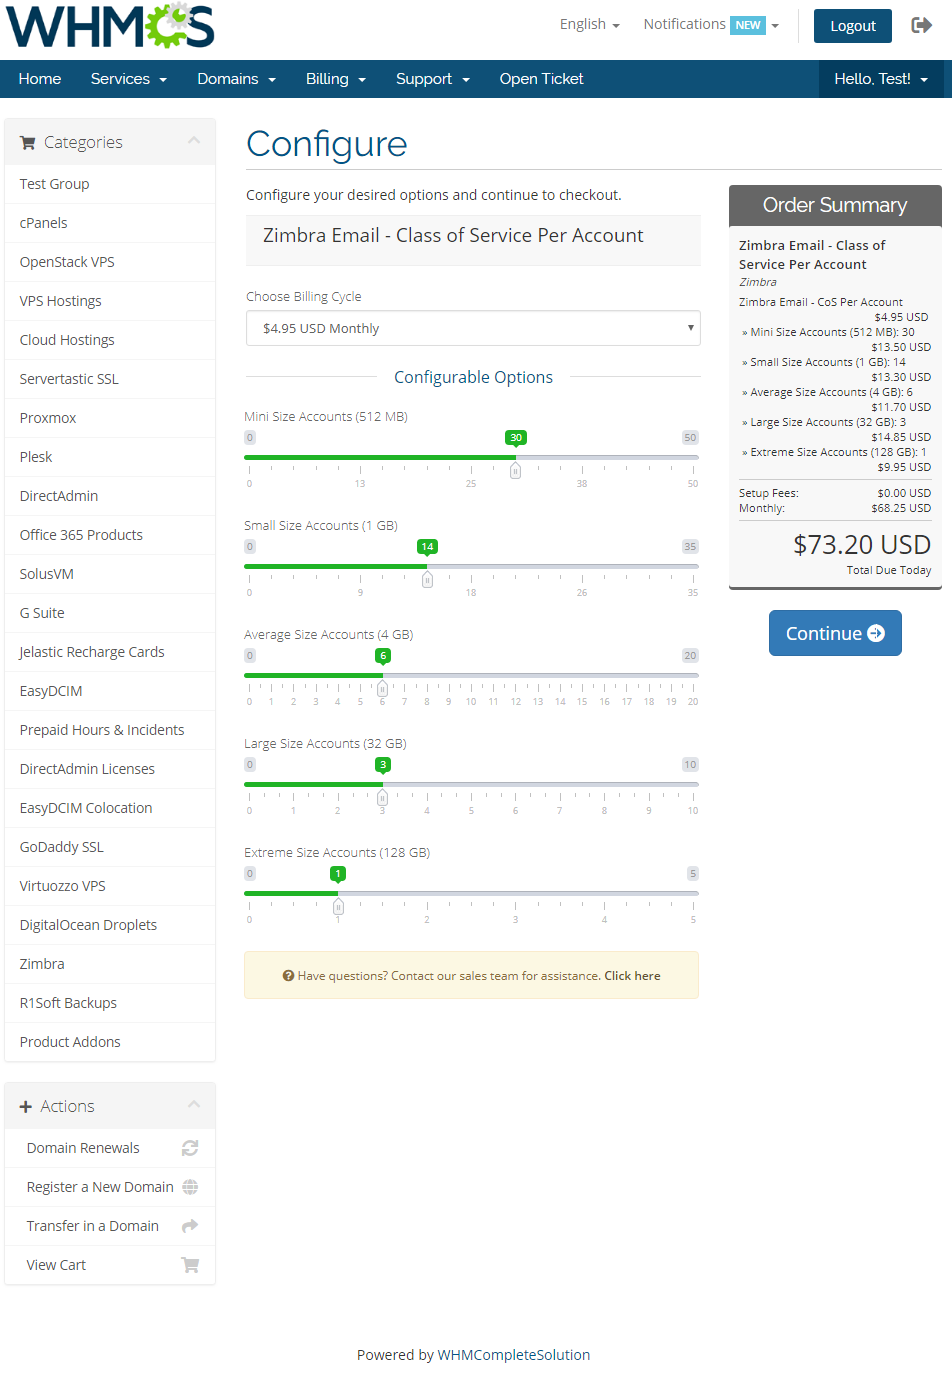Click Transfer in a Domain action

110,1226
